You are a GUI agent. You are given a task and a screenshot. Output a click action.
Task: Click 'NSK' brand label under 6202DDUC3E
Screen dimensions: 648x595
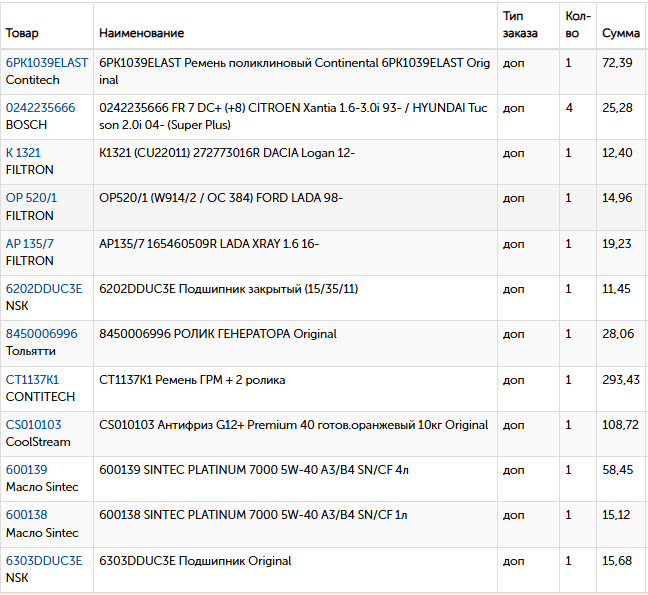point(17,306)
